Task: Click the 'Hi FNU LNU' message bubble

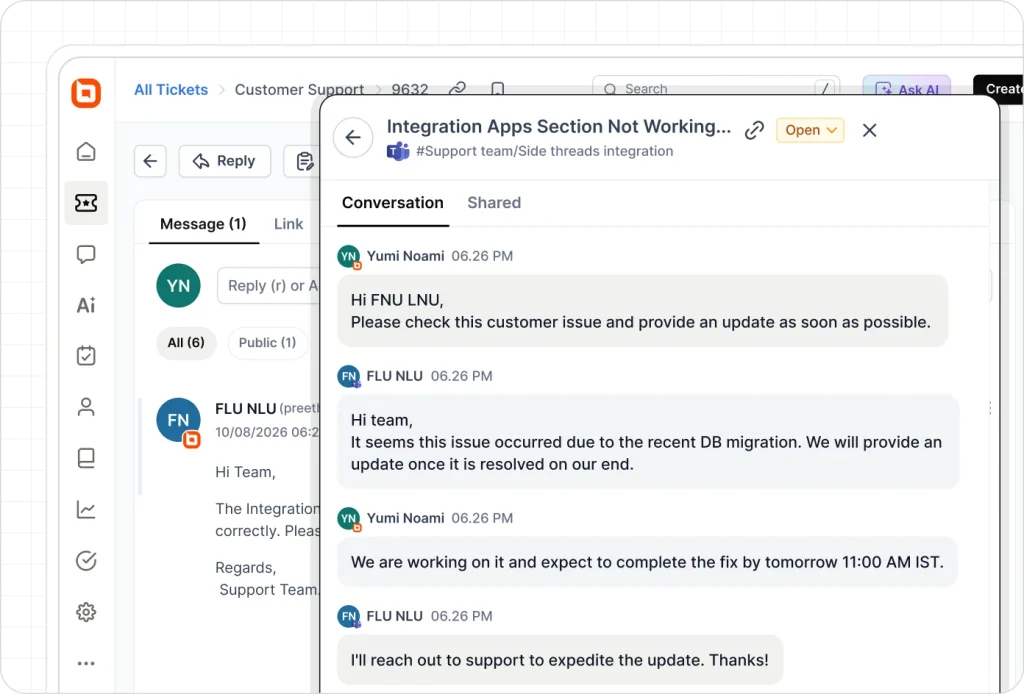Action: point(643,311)
